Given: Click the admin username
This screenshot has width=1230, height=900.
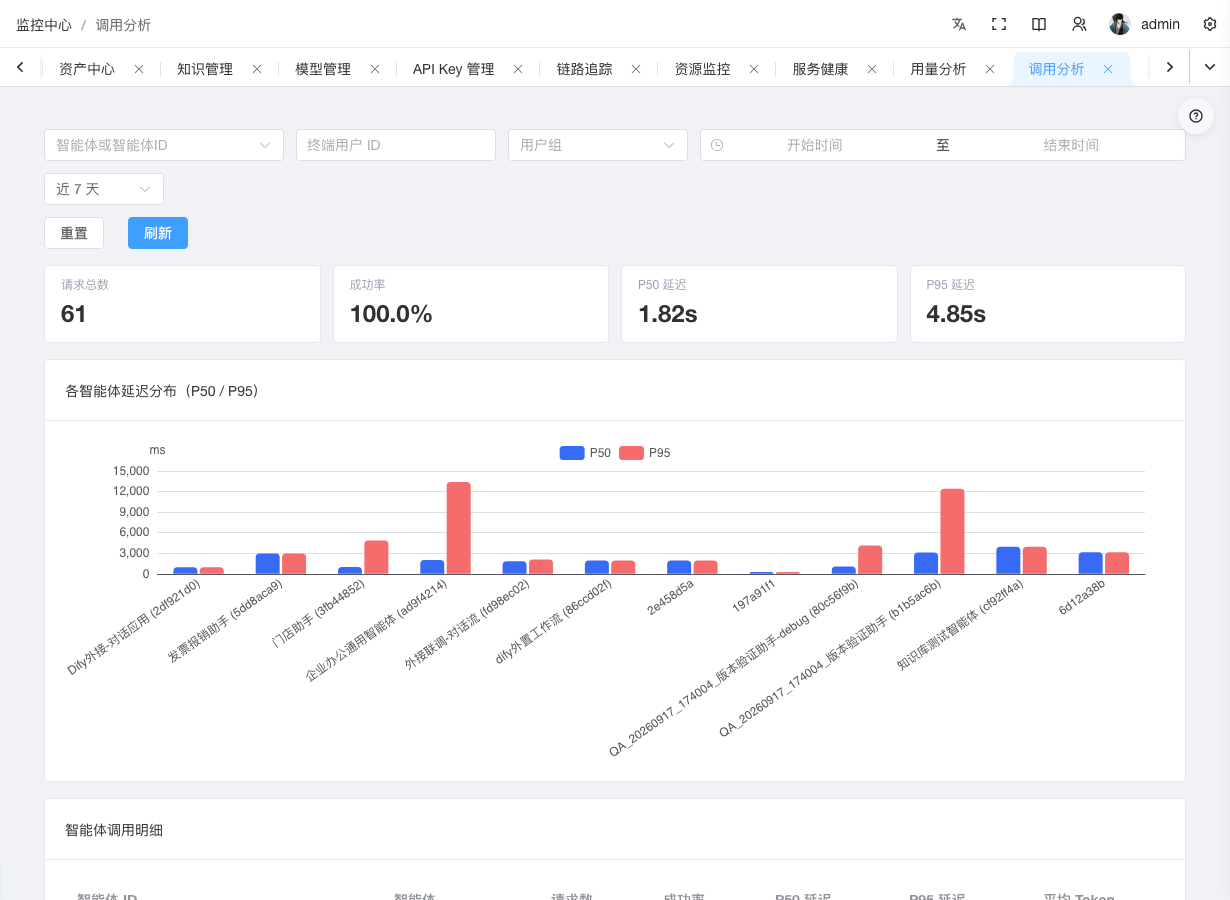Looking at the screenshot, I should tap(1161, 24).
